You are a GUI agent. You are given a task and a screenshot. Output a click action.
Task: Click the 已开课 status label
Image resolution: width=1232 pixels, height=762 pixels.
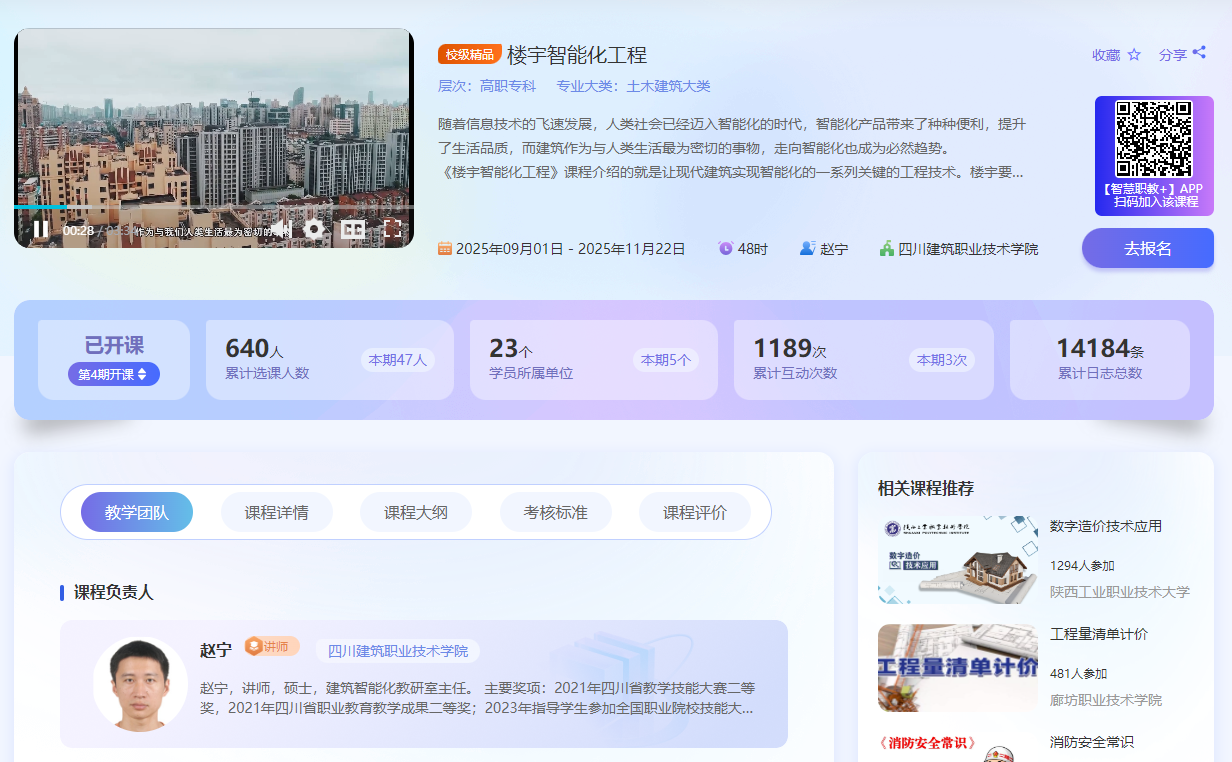tap(114, 345)
